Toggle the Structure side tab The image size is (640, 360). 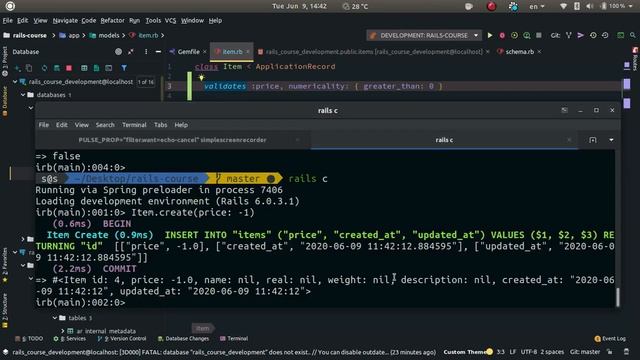[x=4, y=311]
